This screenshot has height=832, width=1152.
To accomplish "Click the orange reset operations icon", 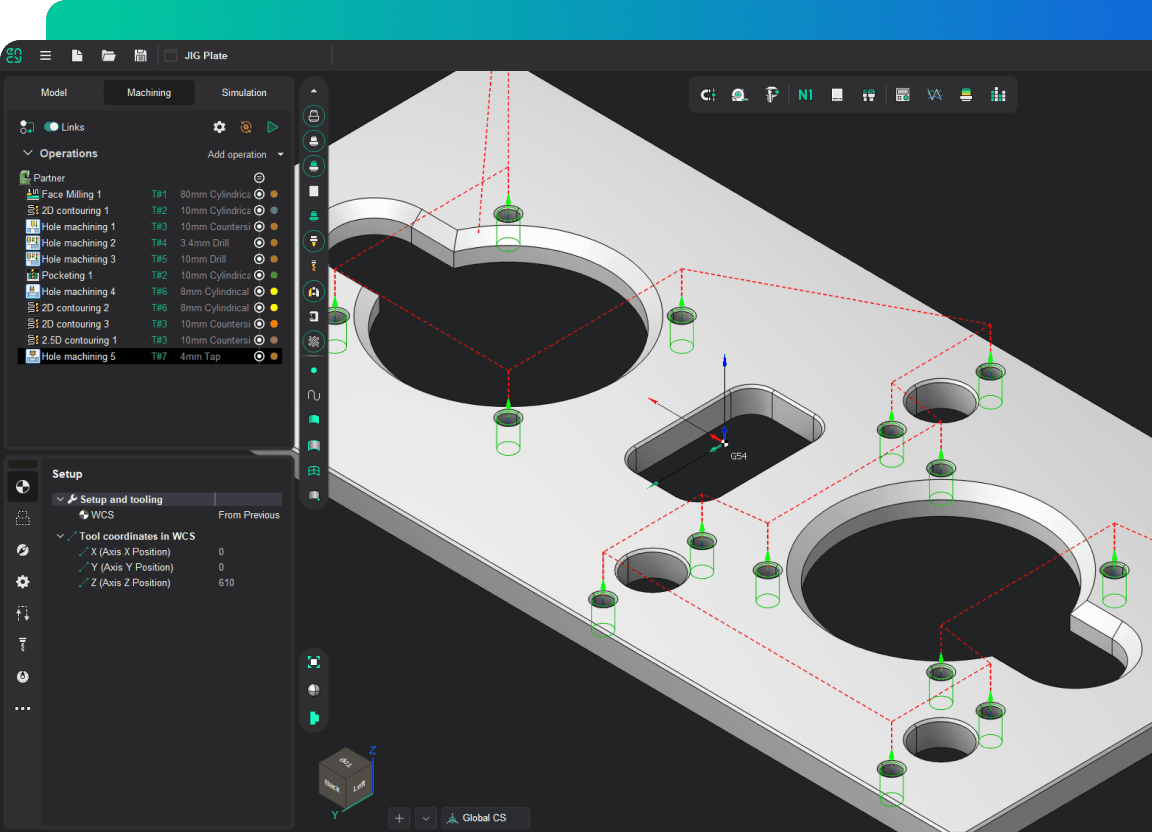I will (246, 127).
